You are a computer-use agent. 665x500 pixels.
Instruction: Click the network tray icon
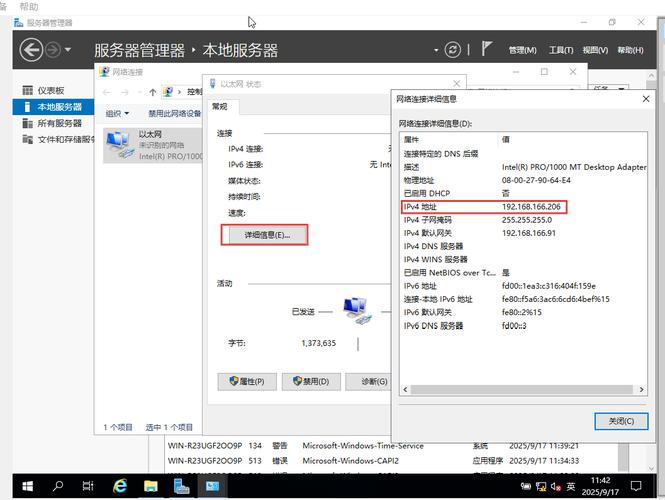coord(540,487)
